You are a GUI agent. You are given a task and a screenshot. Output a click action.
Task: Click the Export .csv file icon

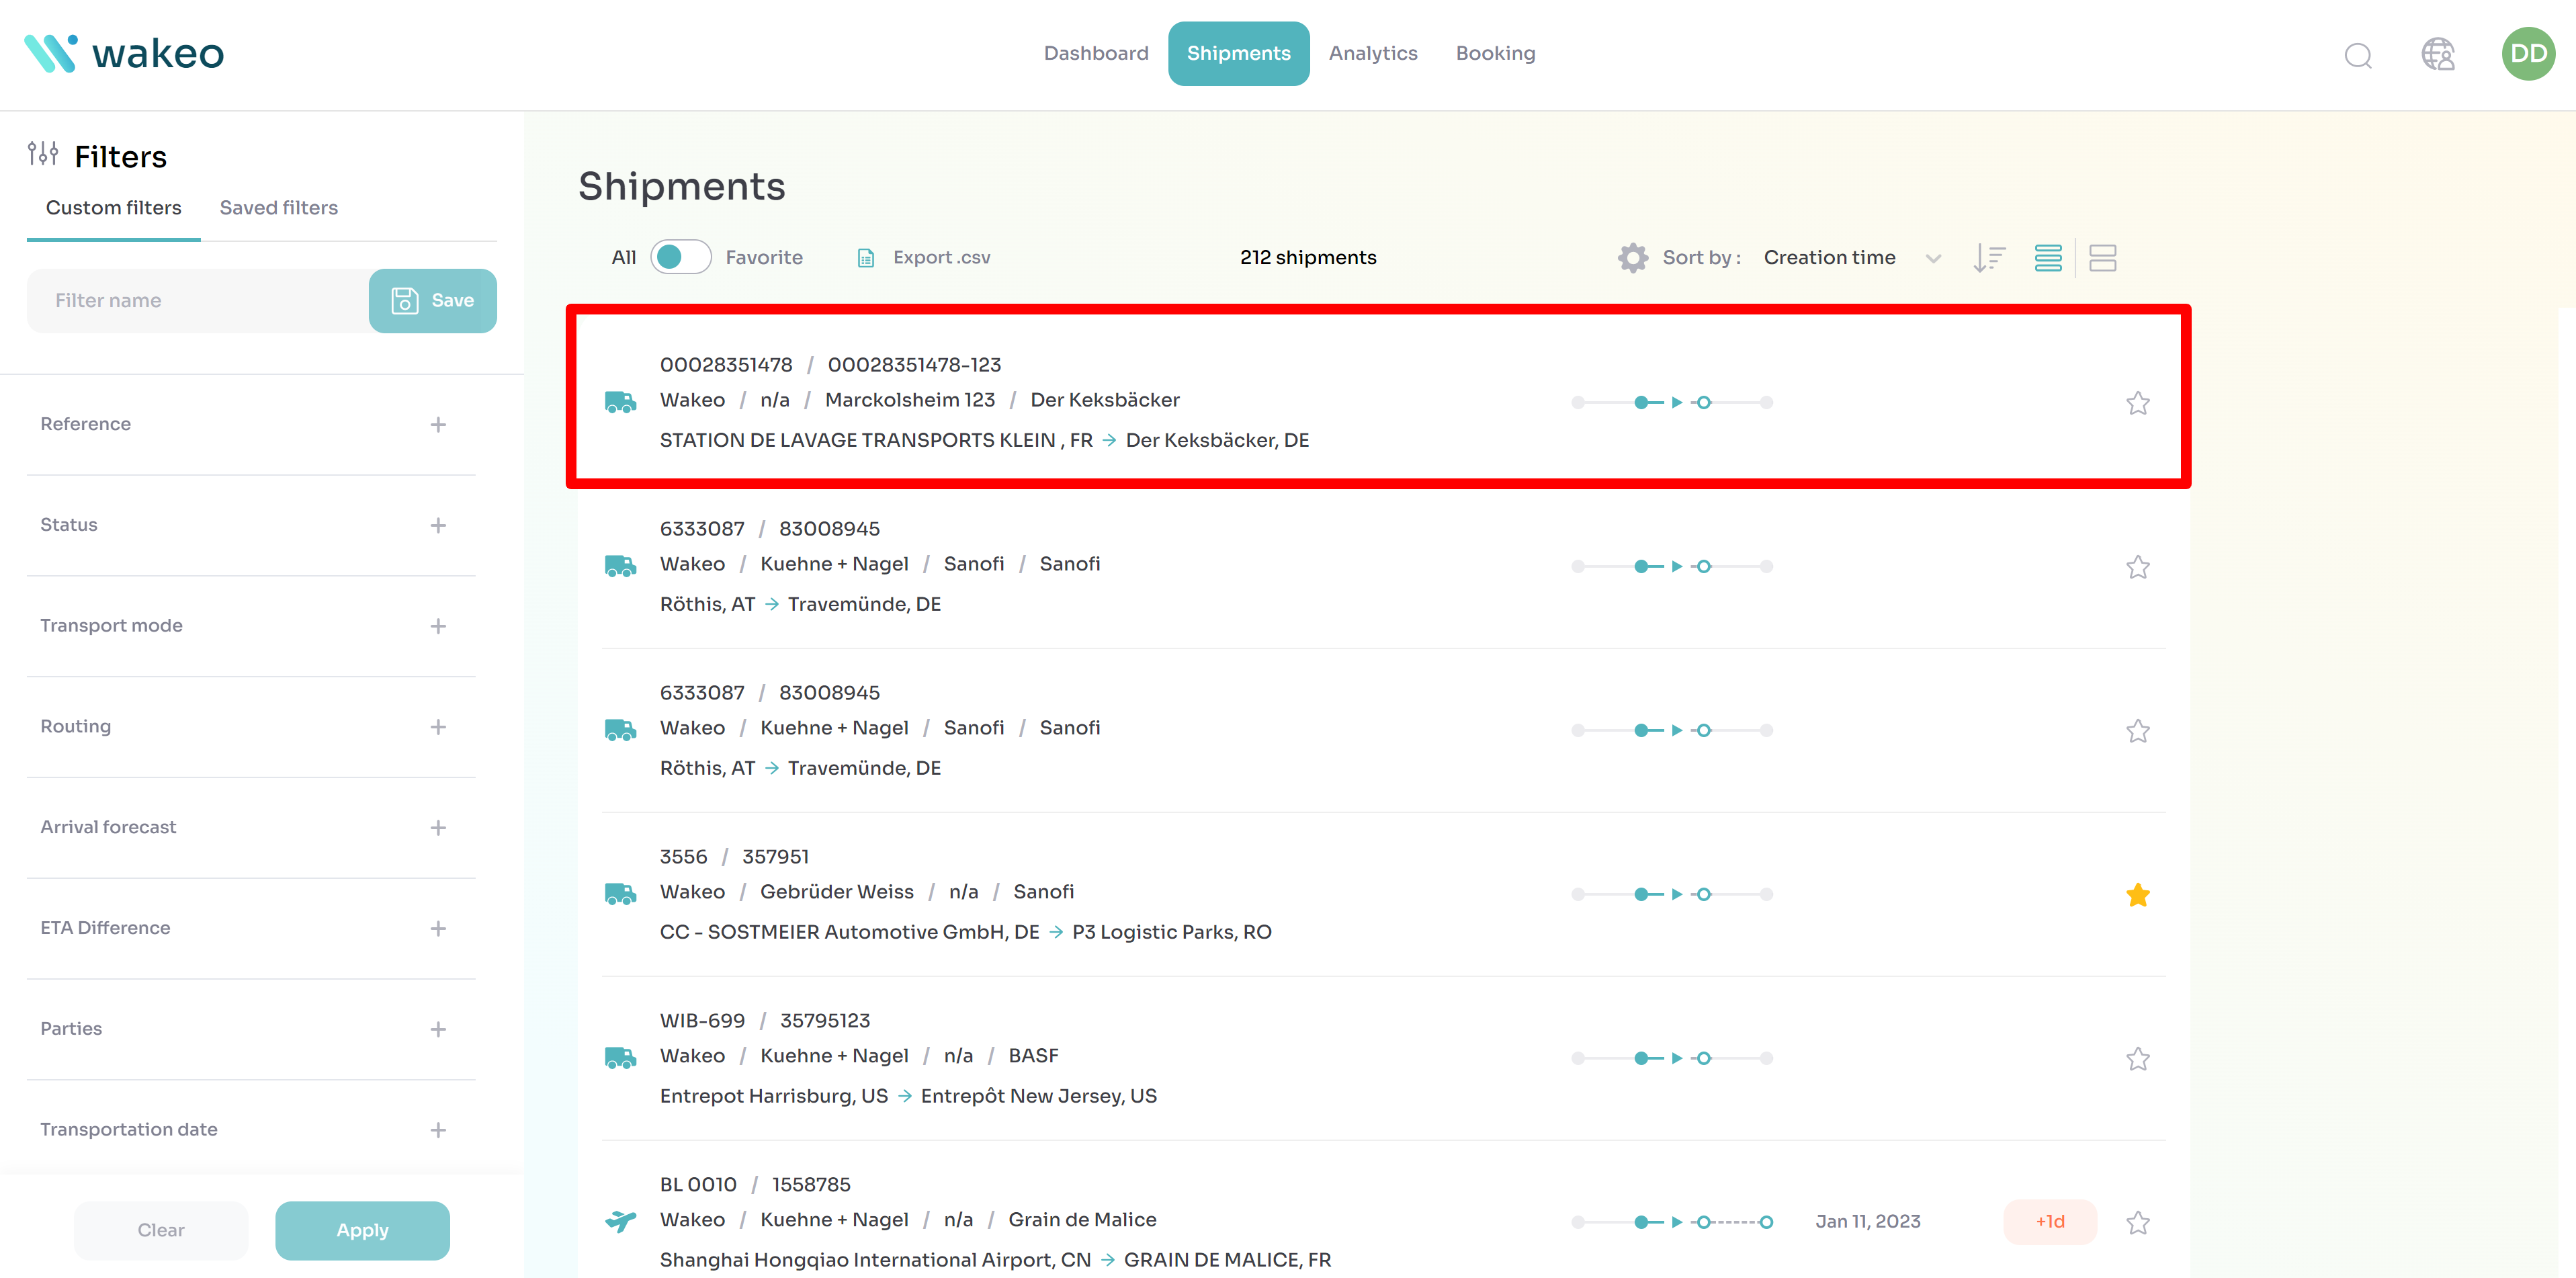(866, 258)
